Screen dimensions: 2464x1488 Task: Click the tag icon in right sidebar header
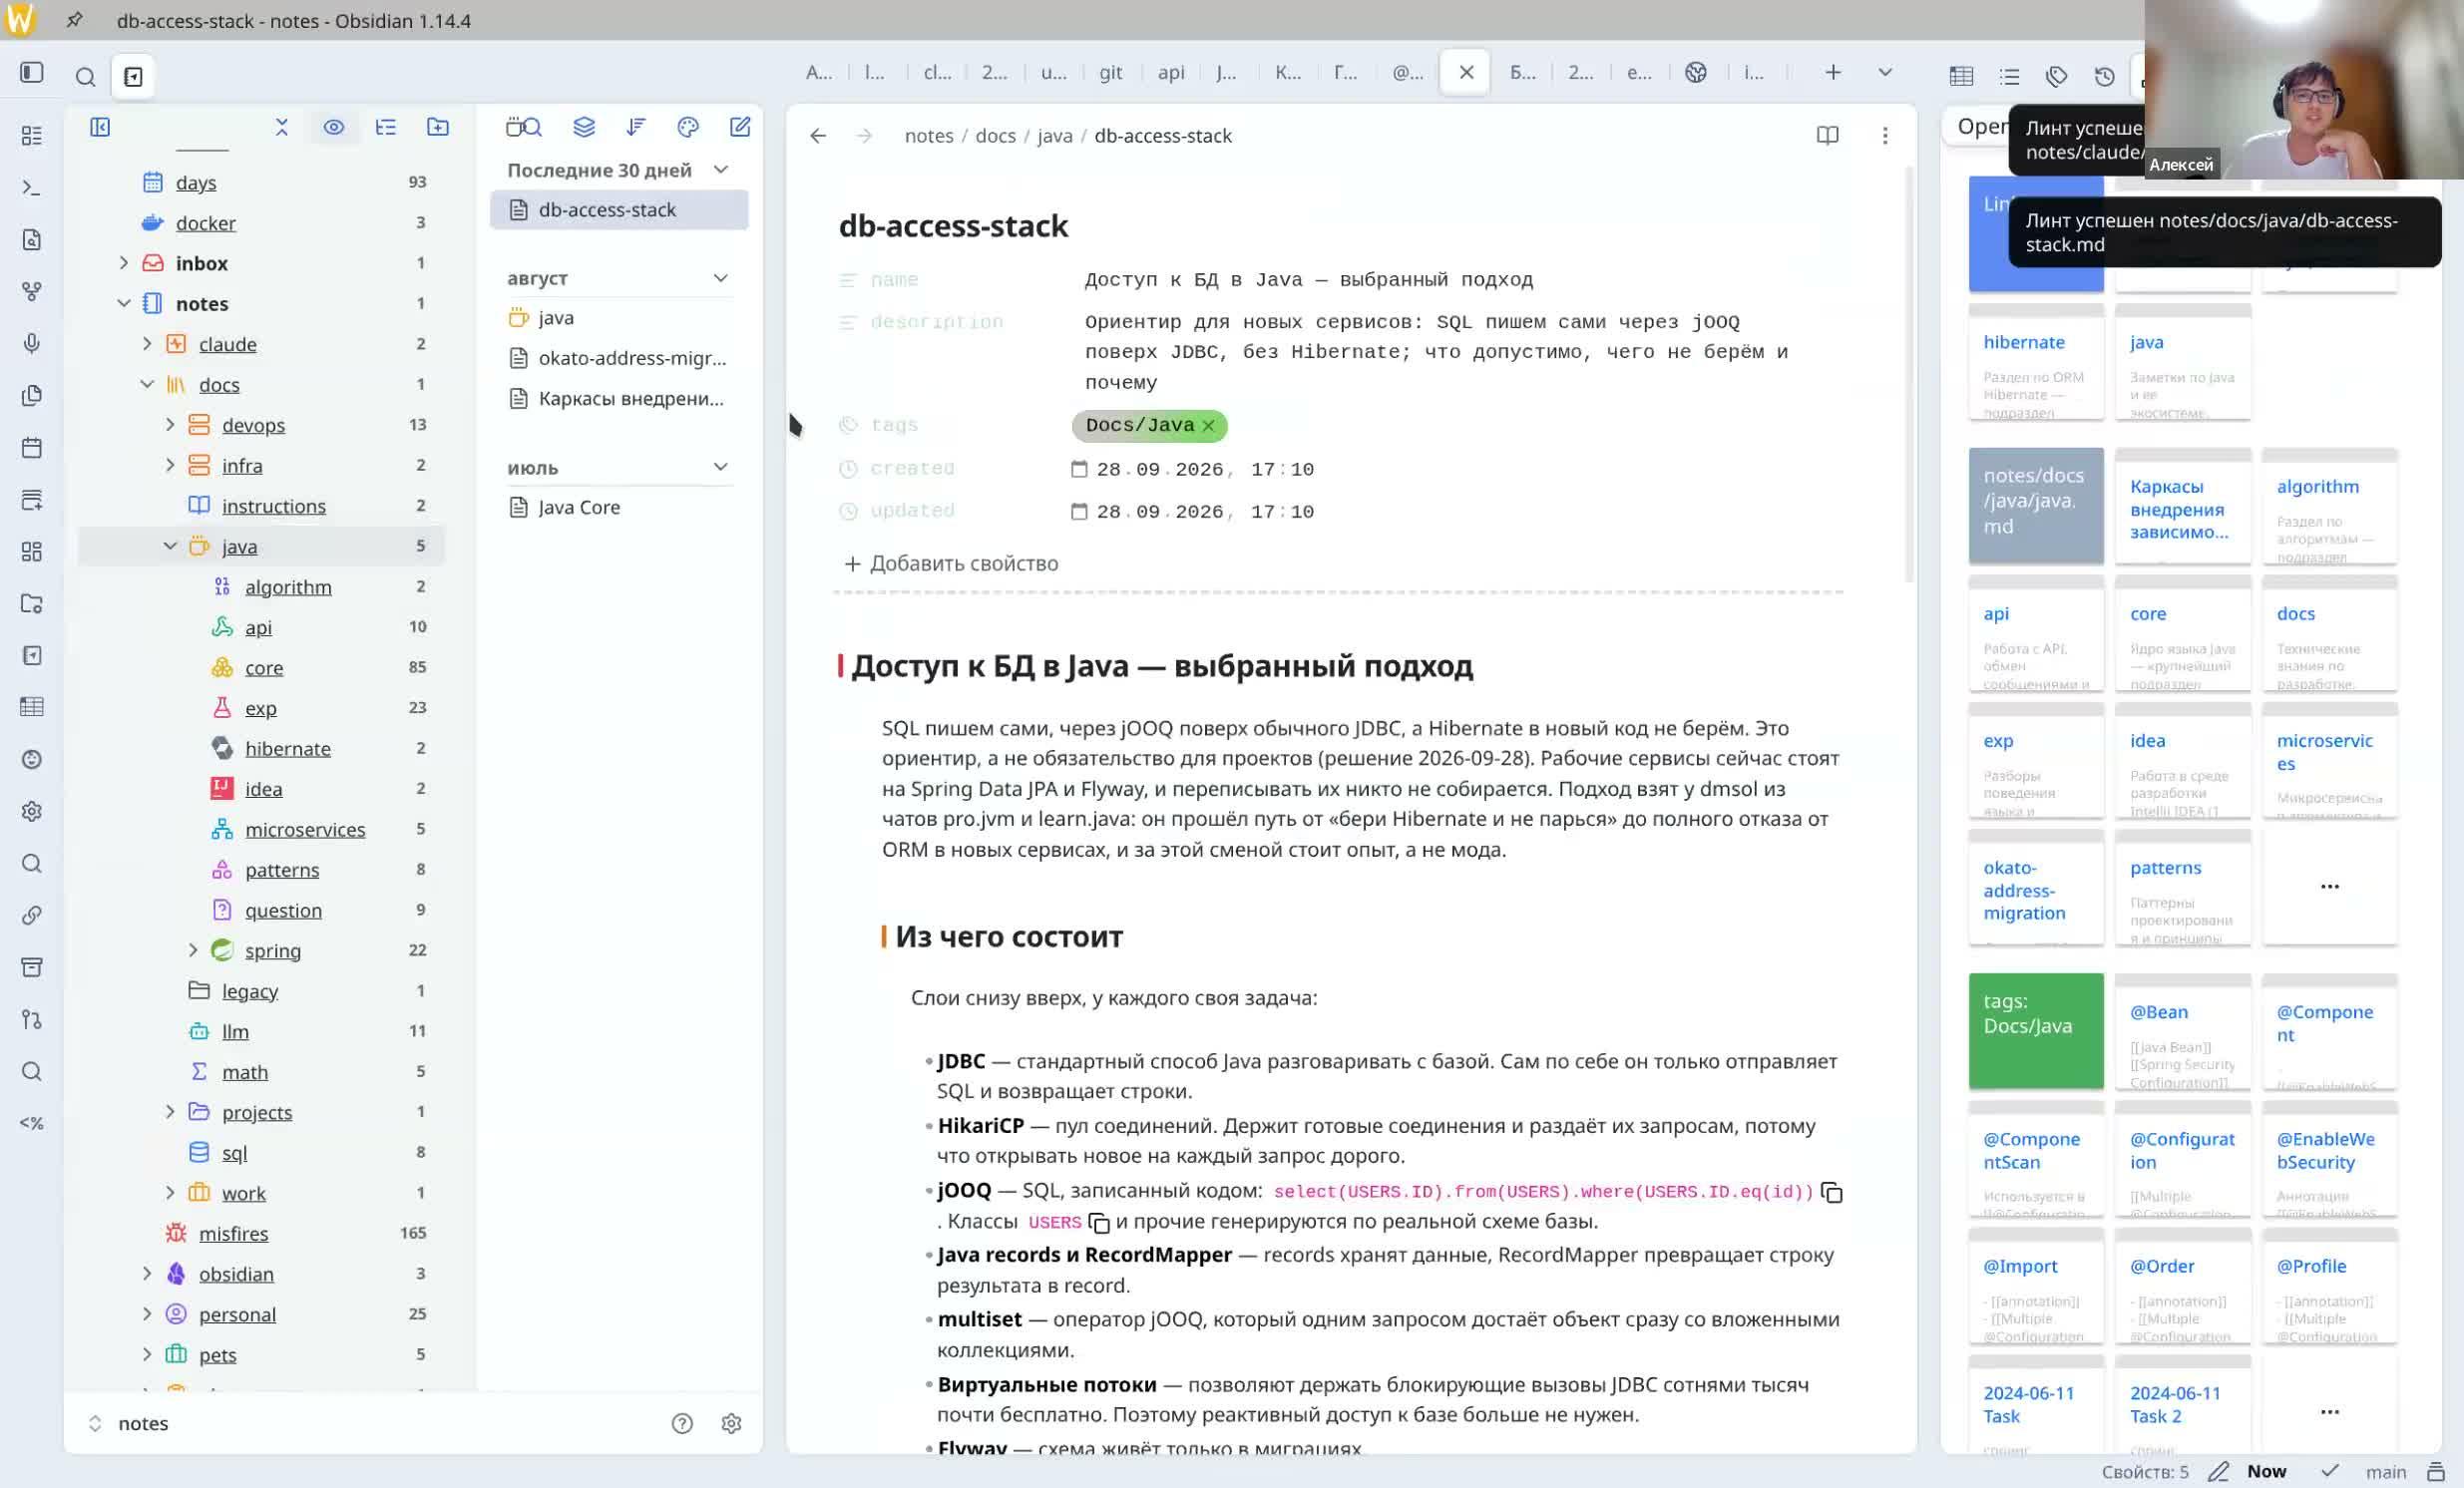coord(2057,76)
